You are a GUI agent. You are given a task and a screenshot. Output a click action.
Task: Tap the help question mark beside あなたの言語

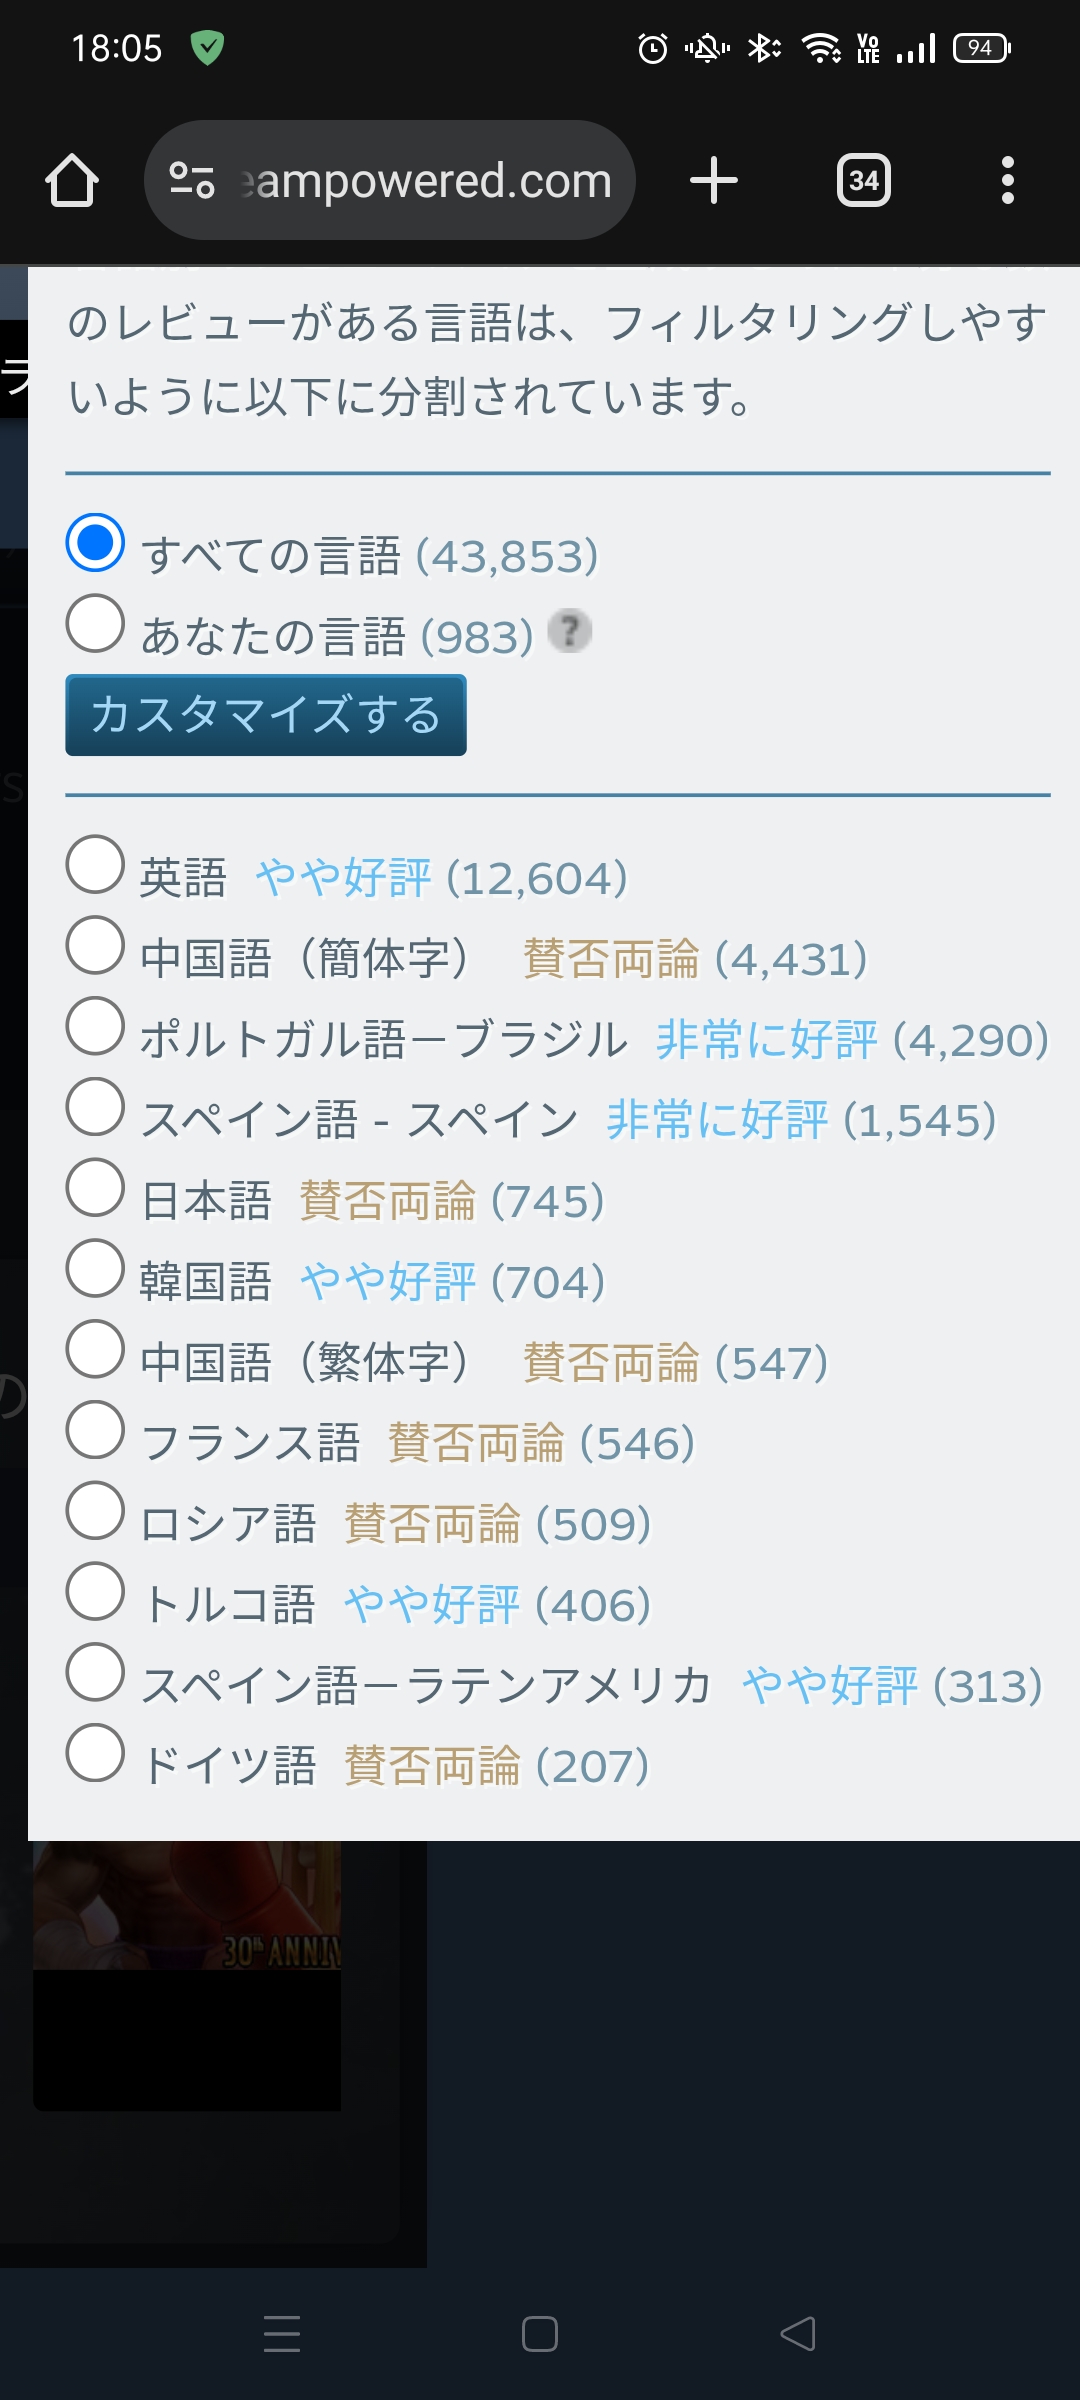pos(570,632)
